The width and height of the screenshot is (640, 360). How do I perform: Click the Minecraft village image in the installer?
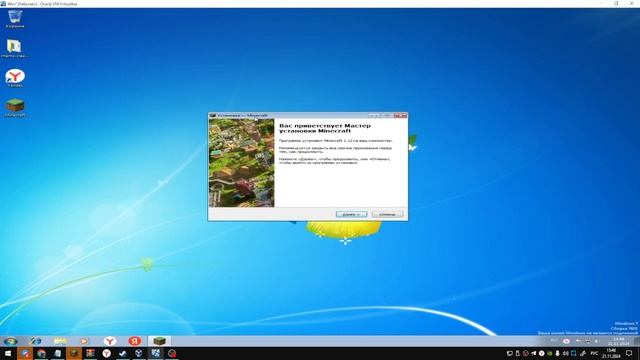[242, 163]
